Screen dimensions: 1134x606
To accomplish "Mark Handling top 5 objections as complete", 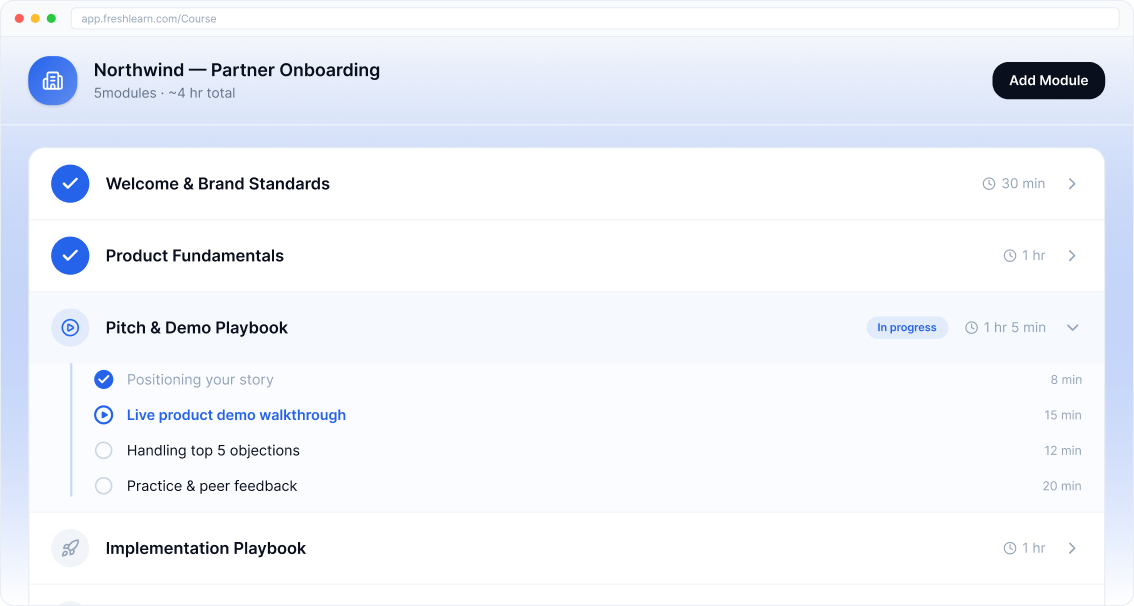I will click(103, 451).
